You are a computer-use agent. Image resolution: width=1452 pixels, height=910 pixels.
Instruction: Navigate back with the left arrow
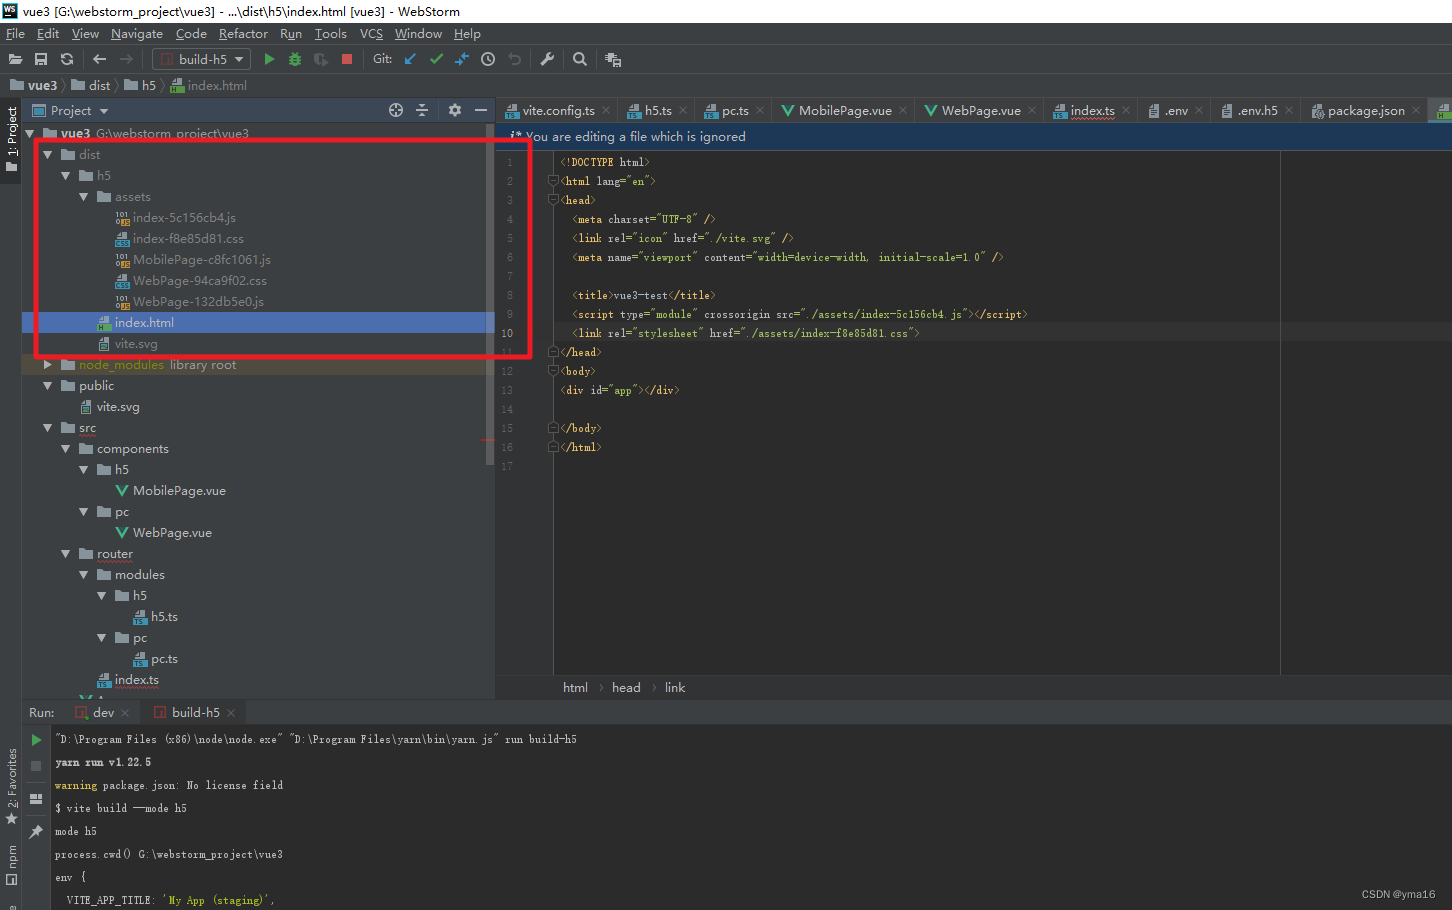click(x=99, y=59)
